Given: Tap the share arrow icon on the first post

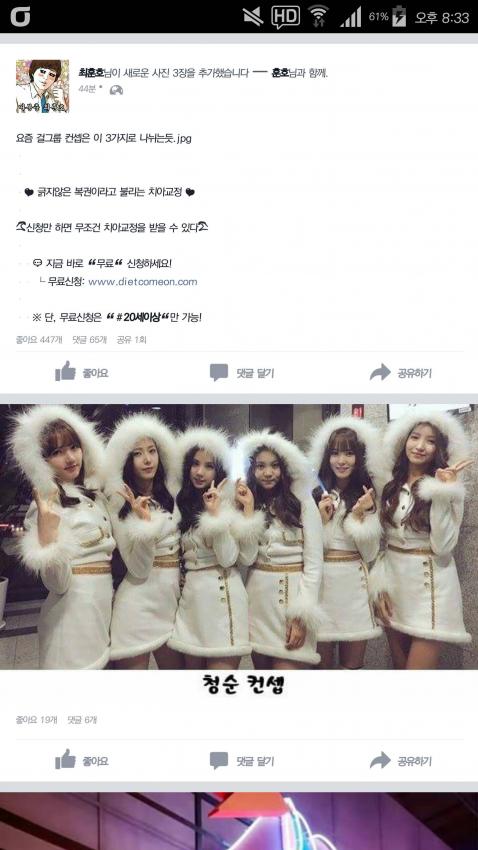Looking at the screenshot, I should [380, 372].
